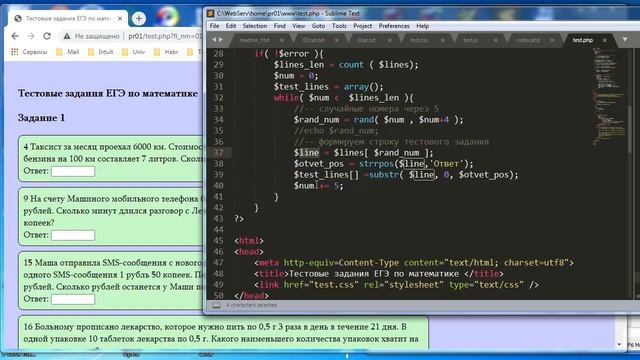The width and height of the screenshot is (640, 360).
Task: Close the Тестовые задания ЕГЭ browser tab
Action: click(x=120, y=18)
